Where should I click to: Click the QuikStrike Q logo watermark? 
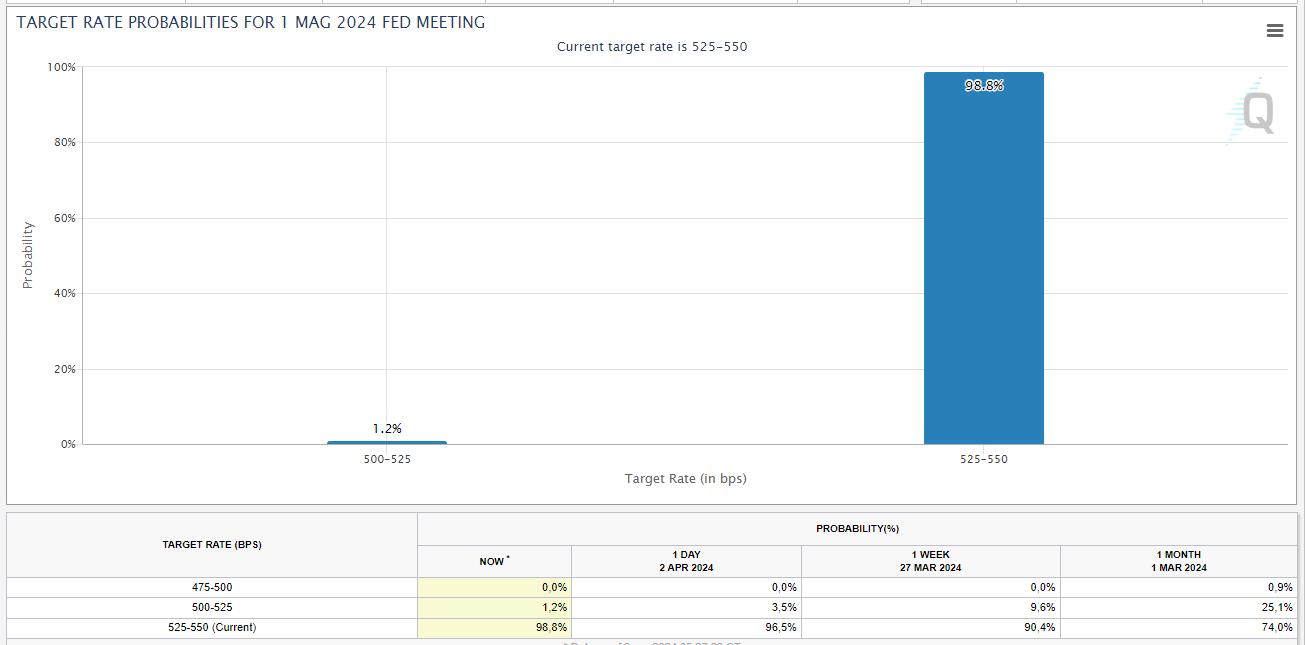1254,113
